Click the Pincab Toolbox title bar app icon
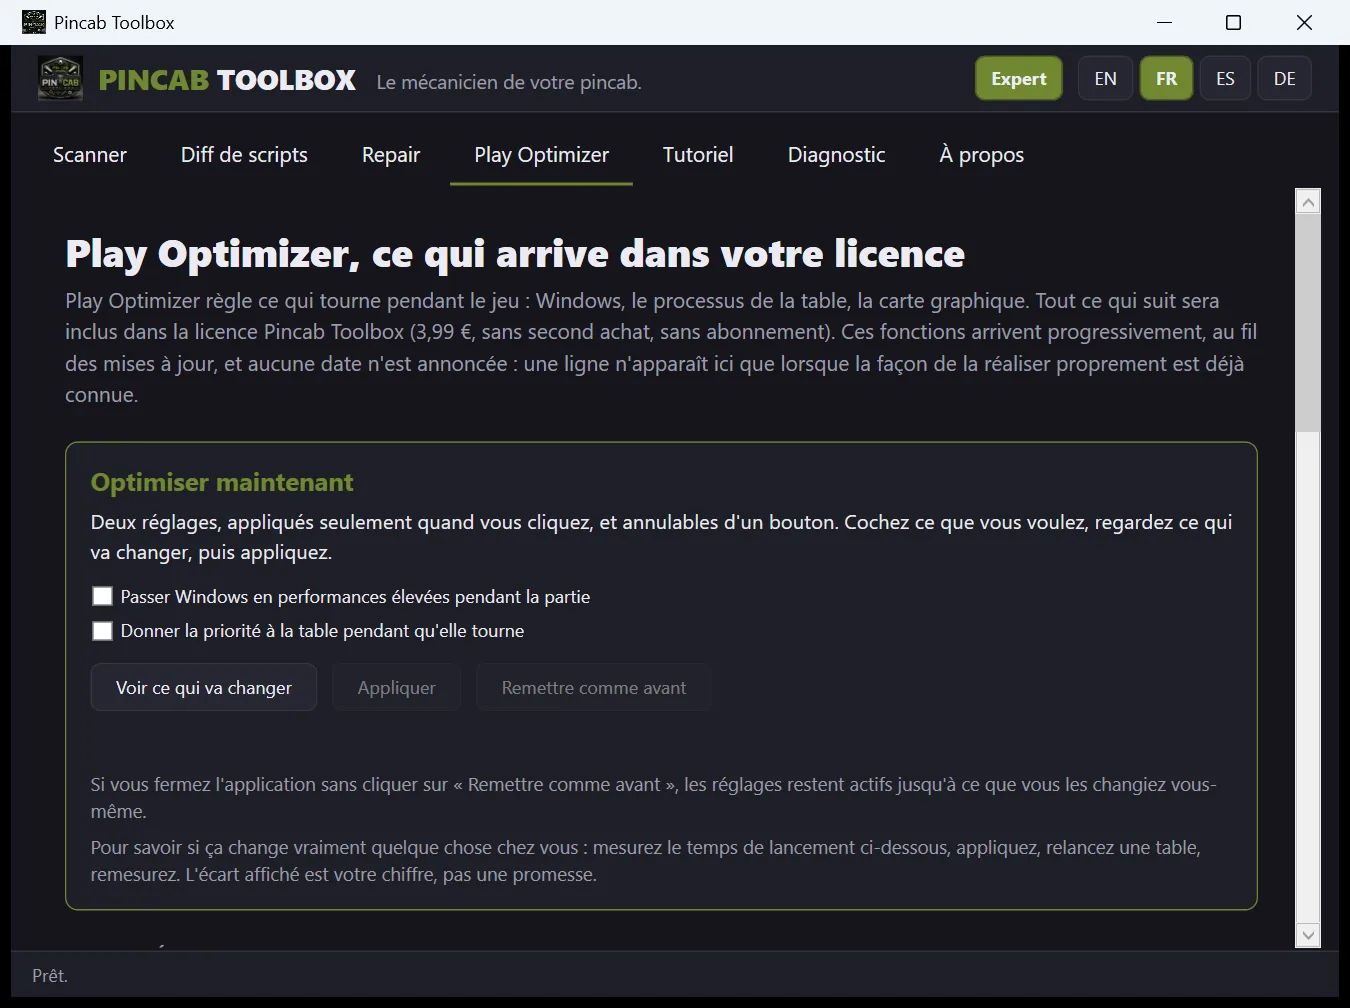This screenshot has height=1008, width=1350. (x=34, y=22)
